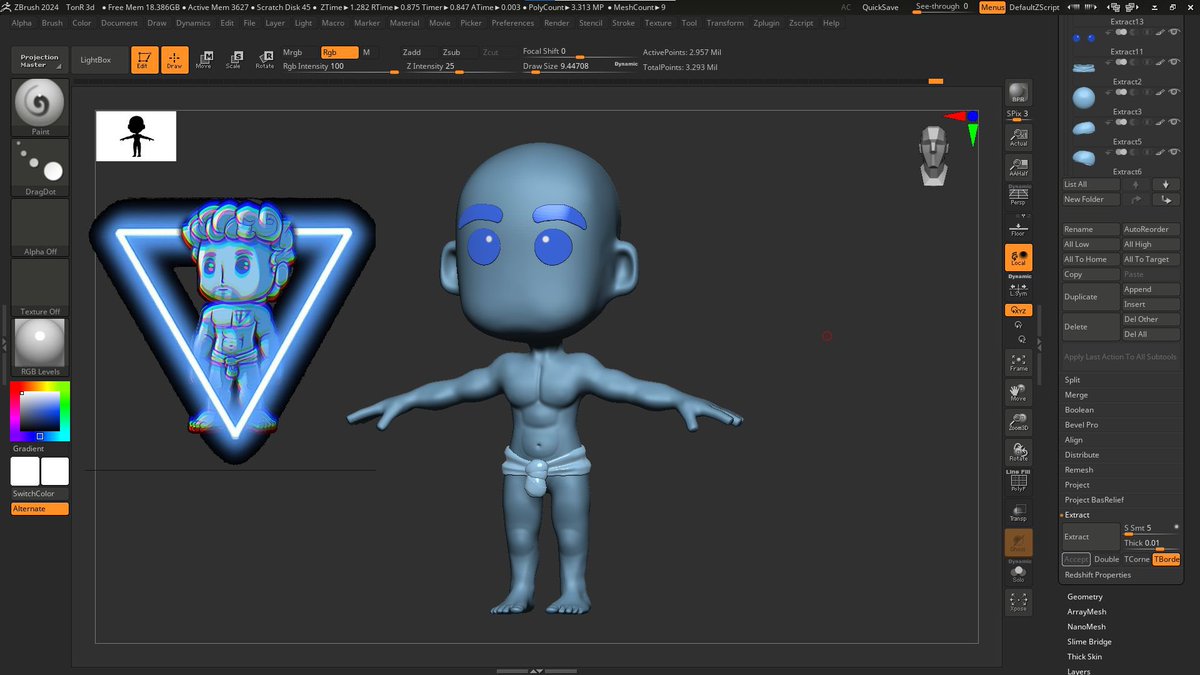Toggle the Ghost transparency icon
Screen dimensions: 1200x675
tap(1018, 543)
